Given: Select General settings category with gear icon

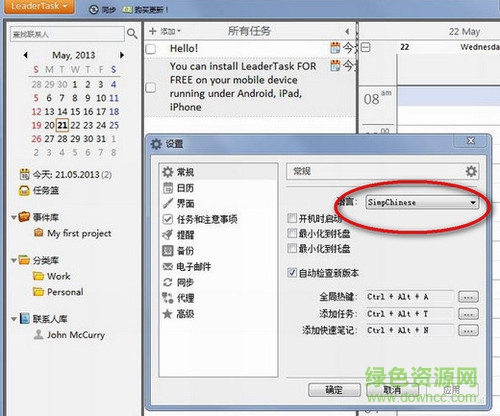Looking at the screenshot, I should [218, 172].
